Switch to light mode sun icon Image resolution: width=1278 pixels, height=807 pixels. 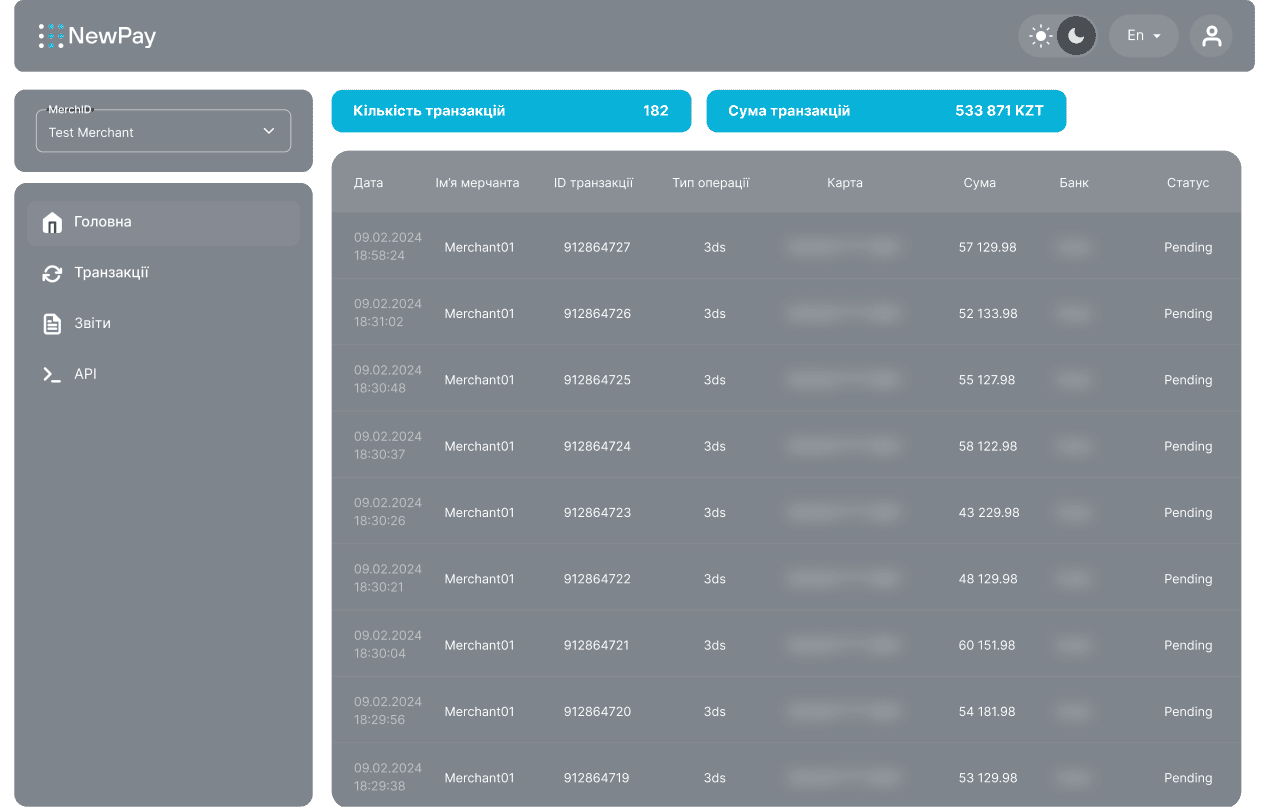click(1041, 36)
